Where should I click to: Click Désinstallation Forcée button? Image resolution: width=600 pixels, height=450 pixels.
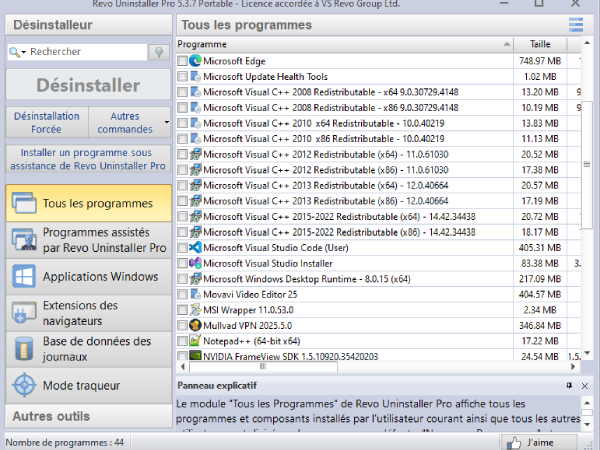47,122
